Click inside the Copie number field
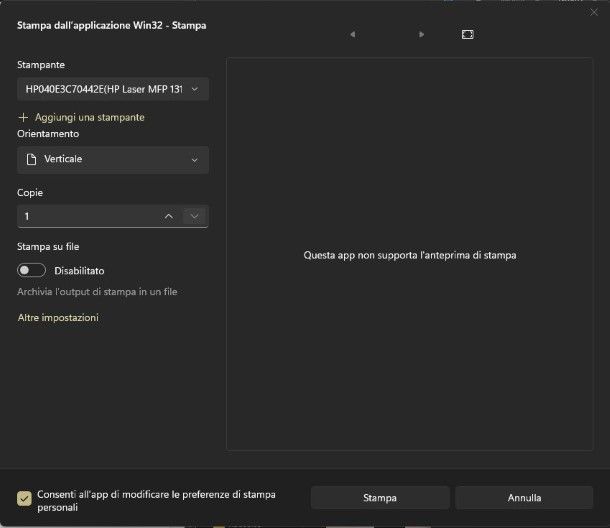Screen dimensions: 610x528 85,216
